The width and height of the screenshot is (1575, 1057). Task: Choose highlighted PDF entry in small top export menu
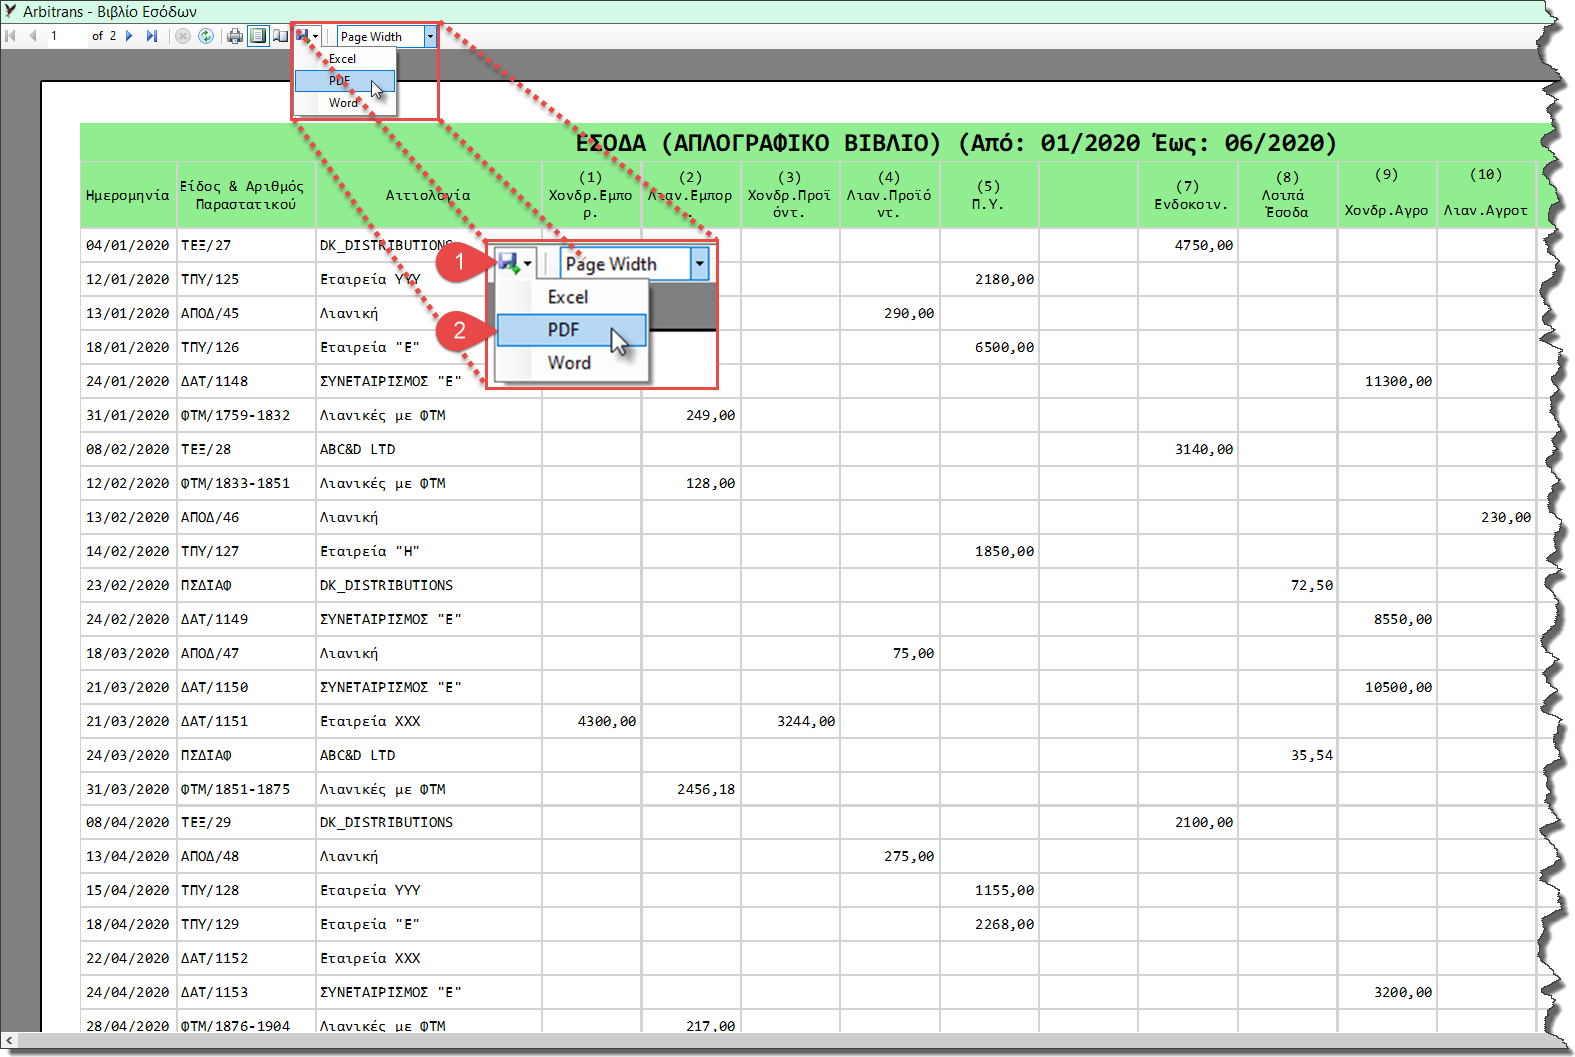[345, 81]
